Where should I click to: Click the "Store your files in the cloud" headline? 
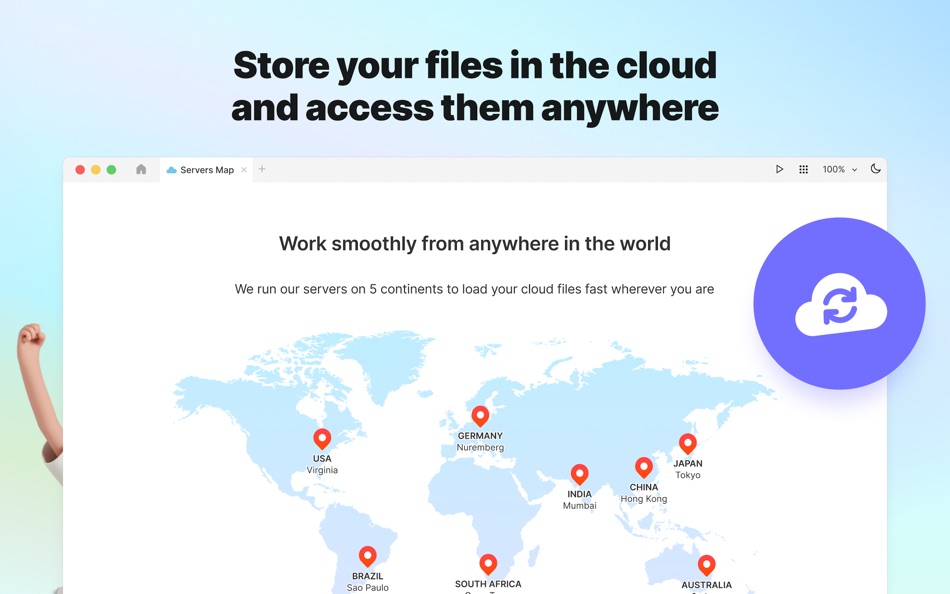click(475, 65)
